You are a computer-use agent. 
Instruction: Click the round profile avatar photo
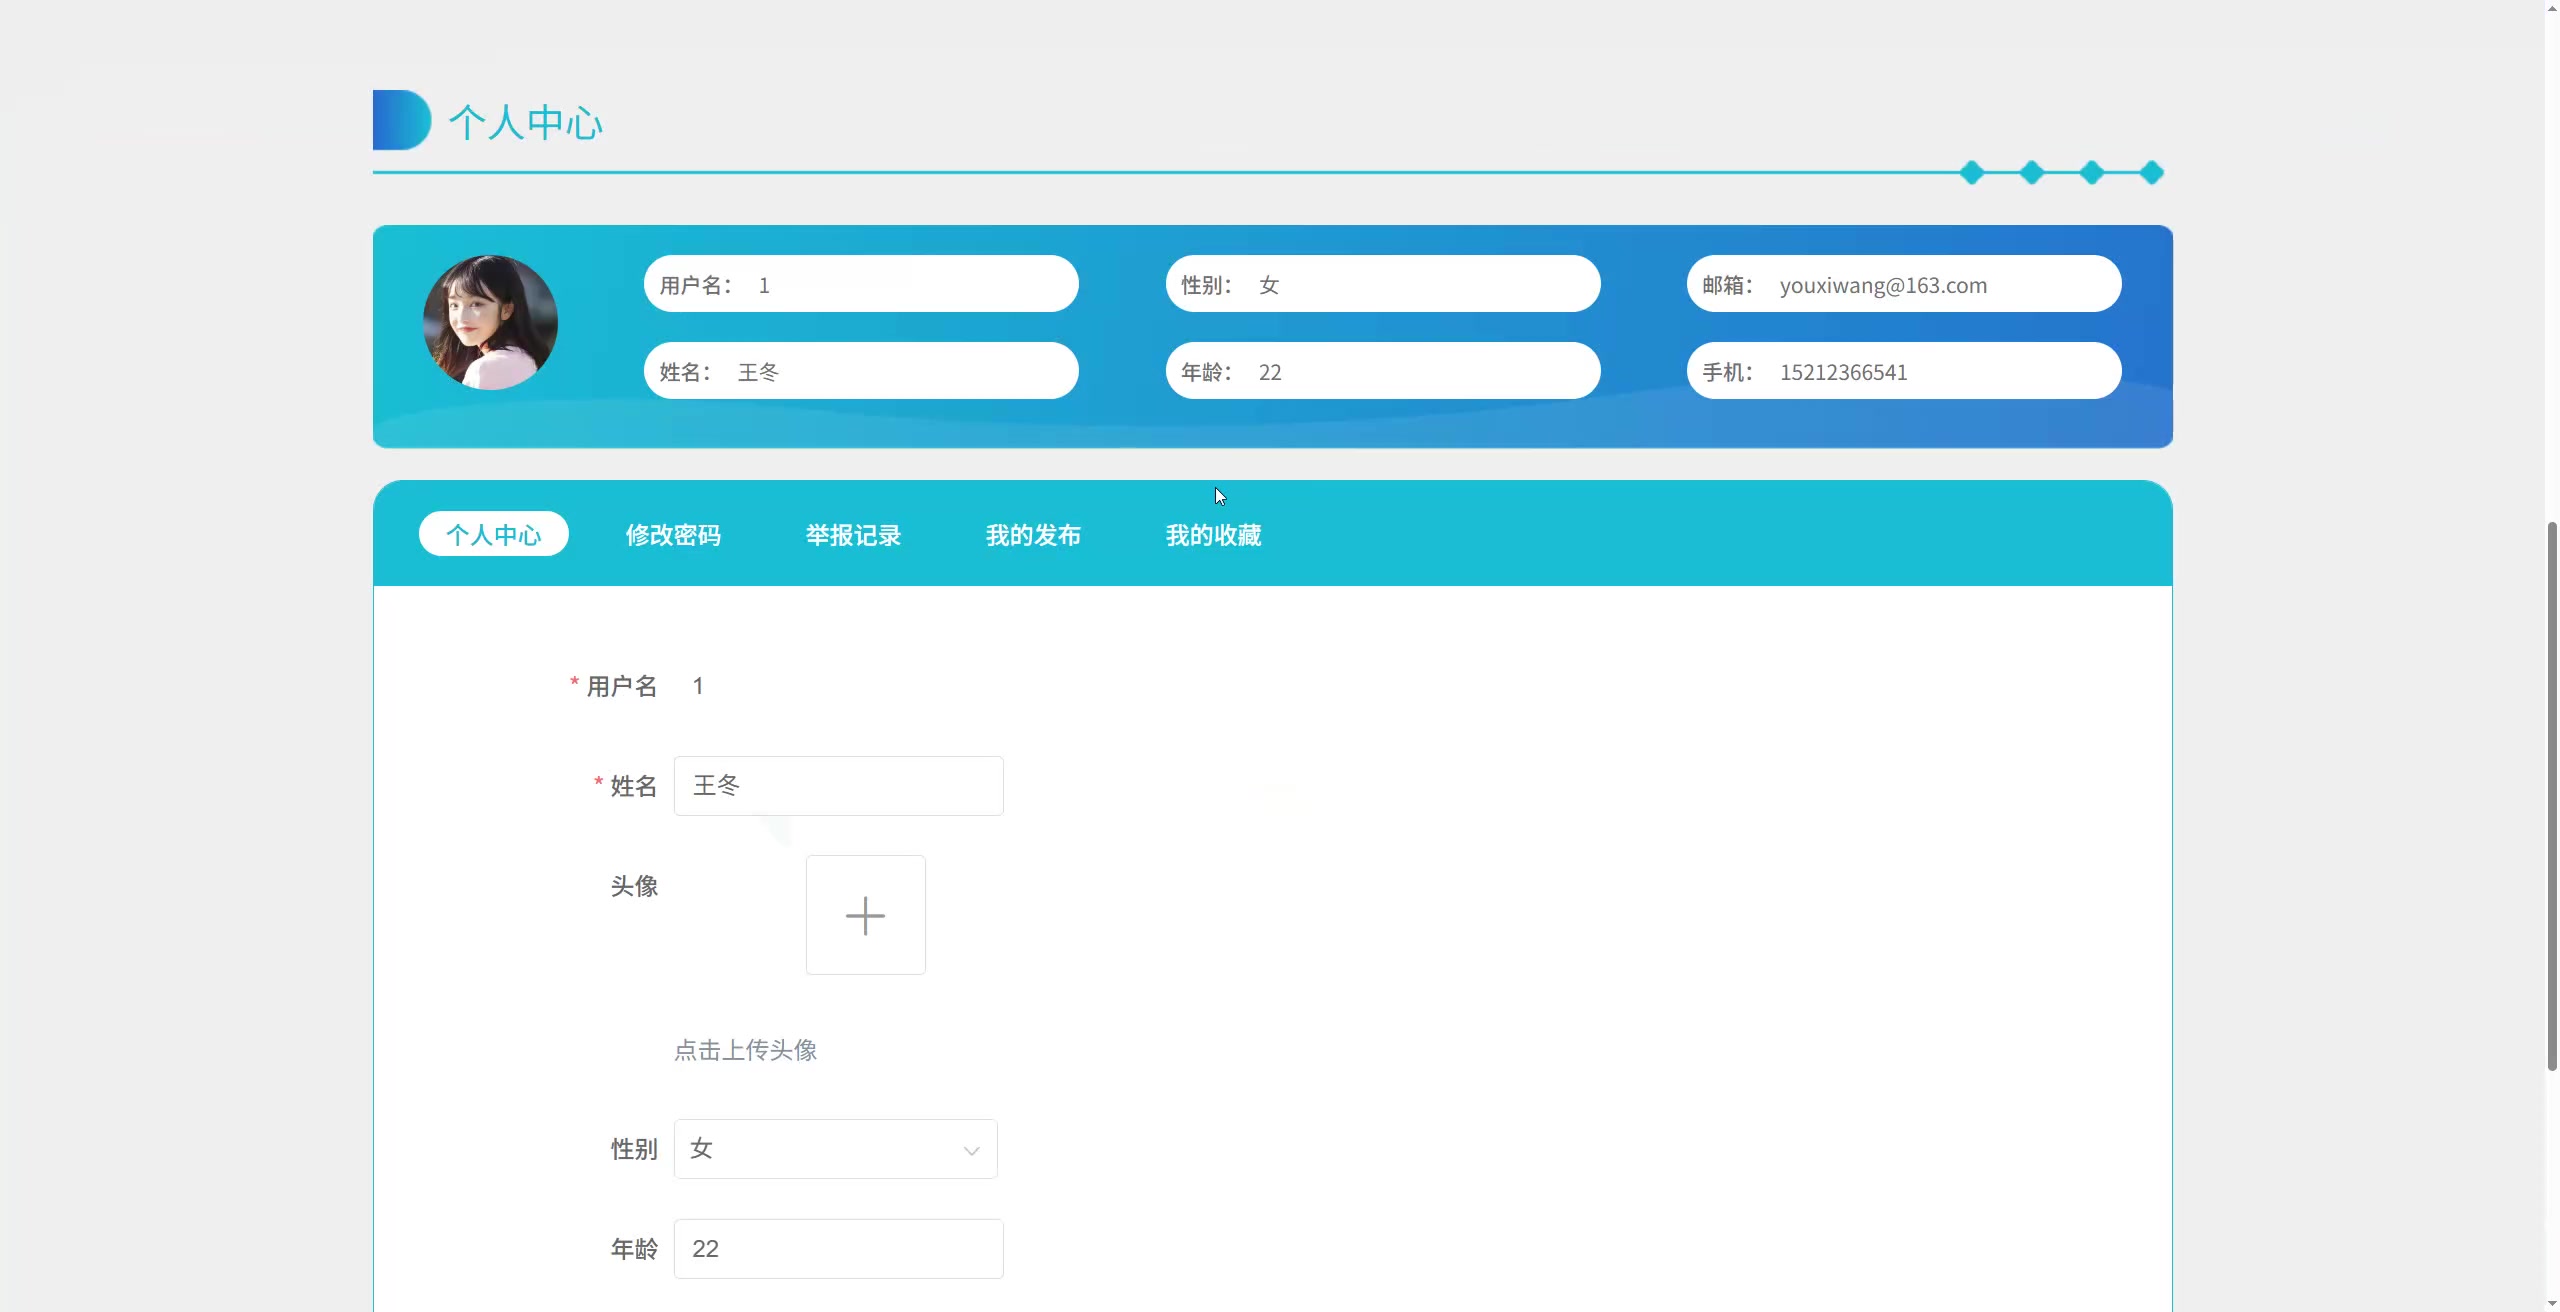click(490, 322)
